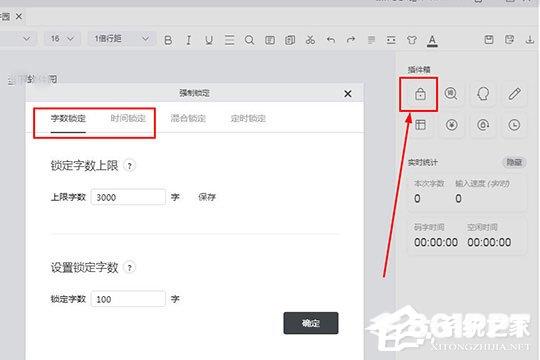Click the copy pages icon beside the scissors
Viewport: 540px width, 360px height.
(x=290, y=40)
